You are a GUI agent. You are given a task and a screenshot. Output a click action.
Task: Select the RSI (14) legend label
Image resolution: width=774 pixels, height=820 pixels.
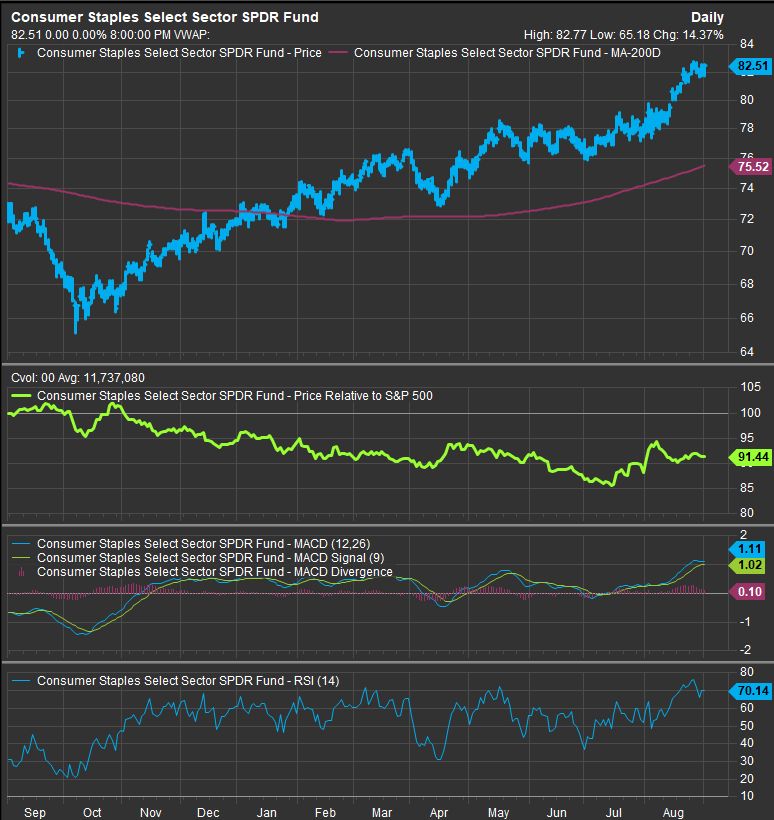point(188,681)
